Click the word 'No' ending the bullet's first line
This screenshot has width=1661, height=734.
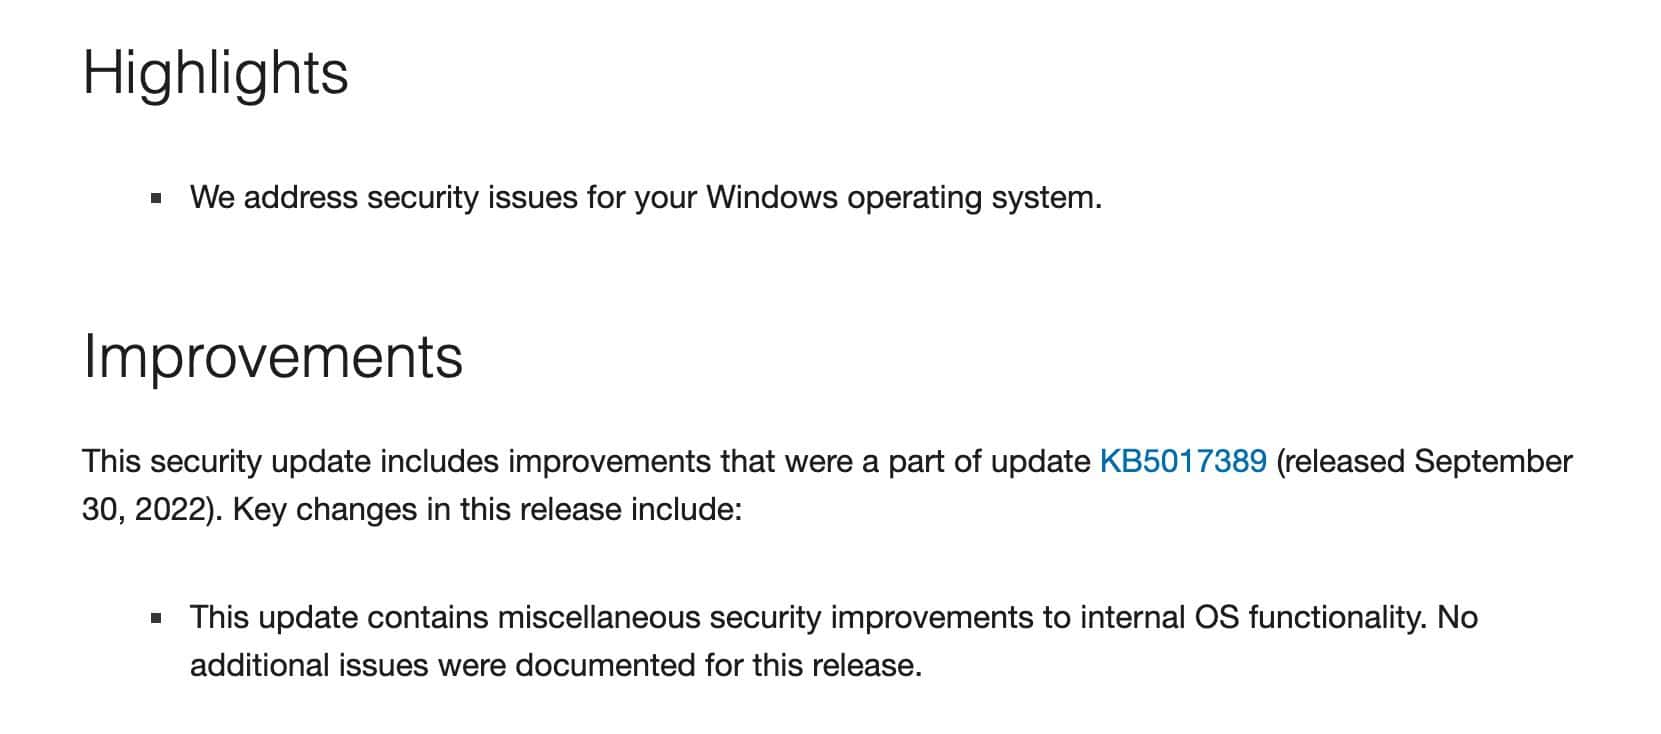1457,617
